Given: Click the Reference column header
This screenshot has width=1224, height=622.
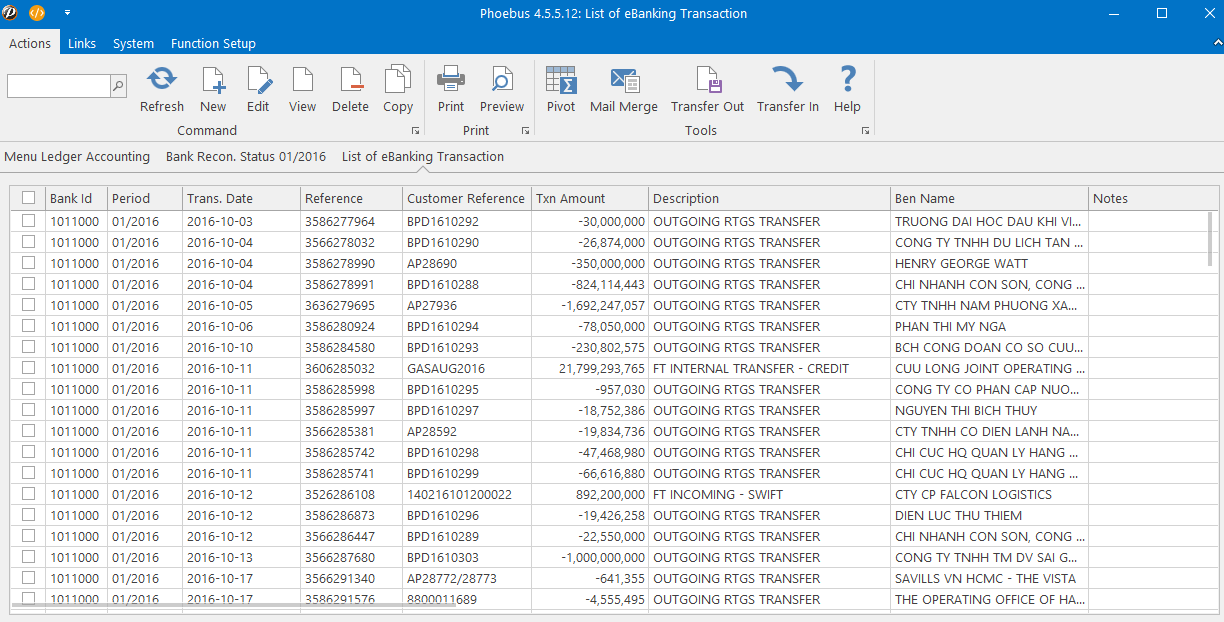Looking at the screenshot, I should pos(352,198).
